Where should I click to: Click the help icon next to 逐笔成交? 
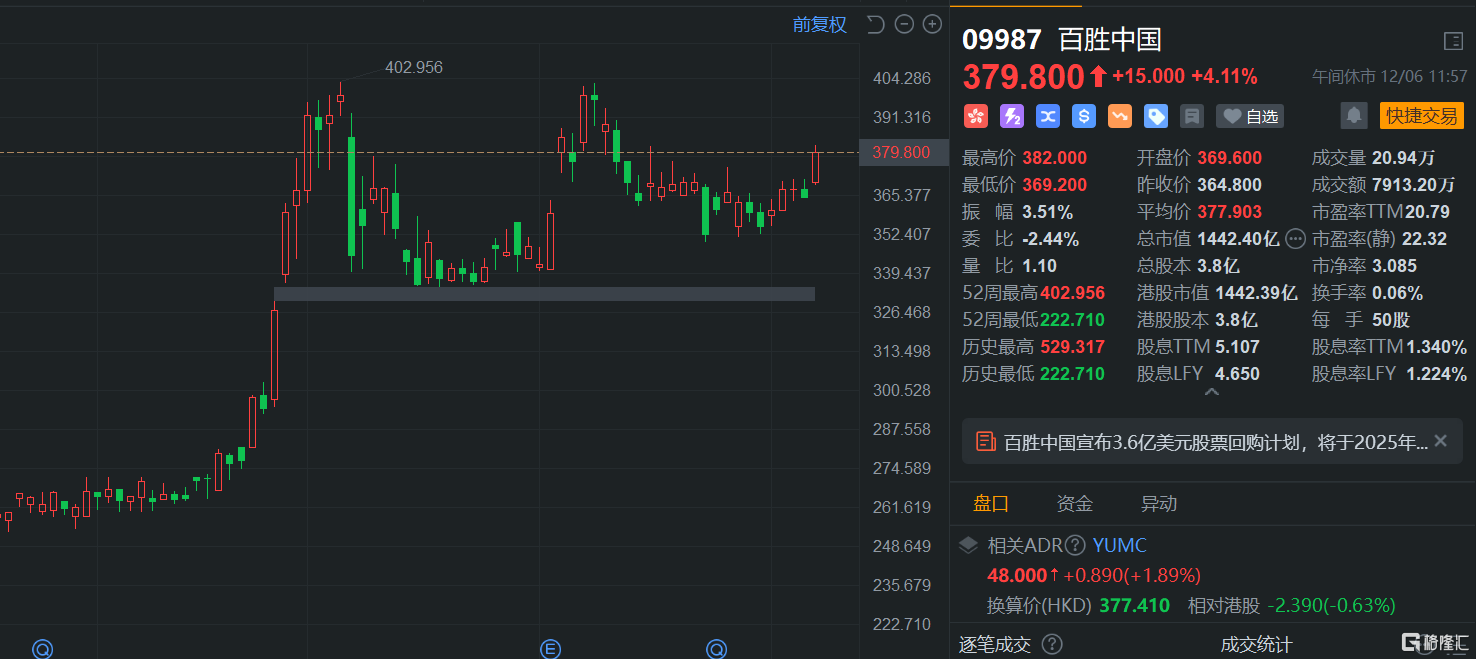pos(1052,645)
